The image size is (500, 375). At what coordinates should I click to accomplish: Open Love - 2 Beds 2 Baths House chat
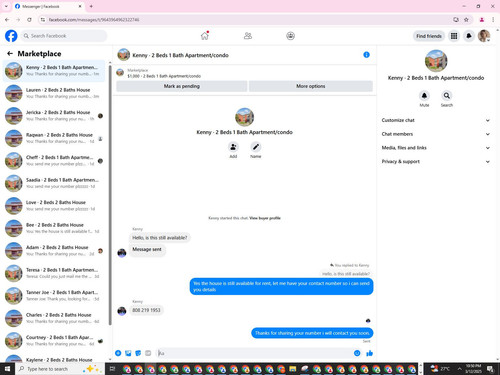[54, 206]
